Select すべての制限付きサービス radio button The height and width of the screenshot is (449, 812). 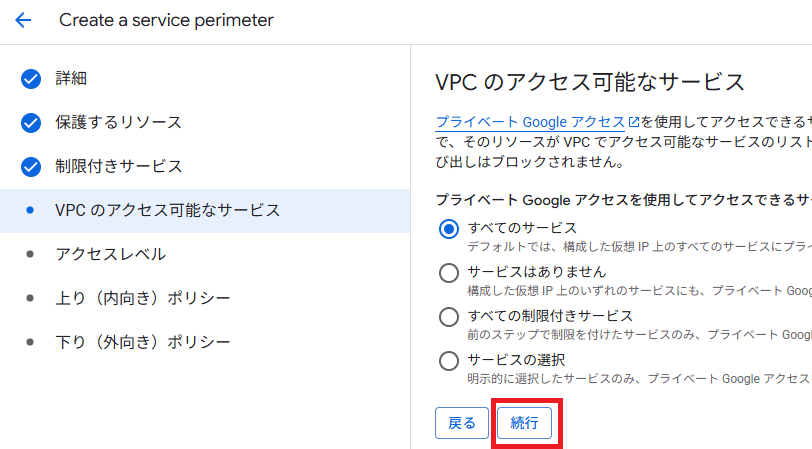pos(449,316)
